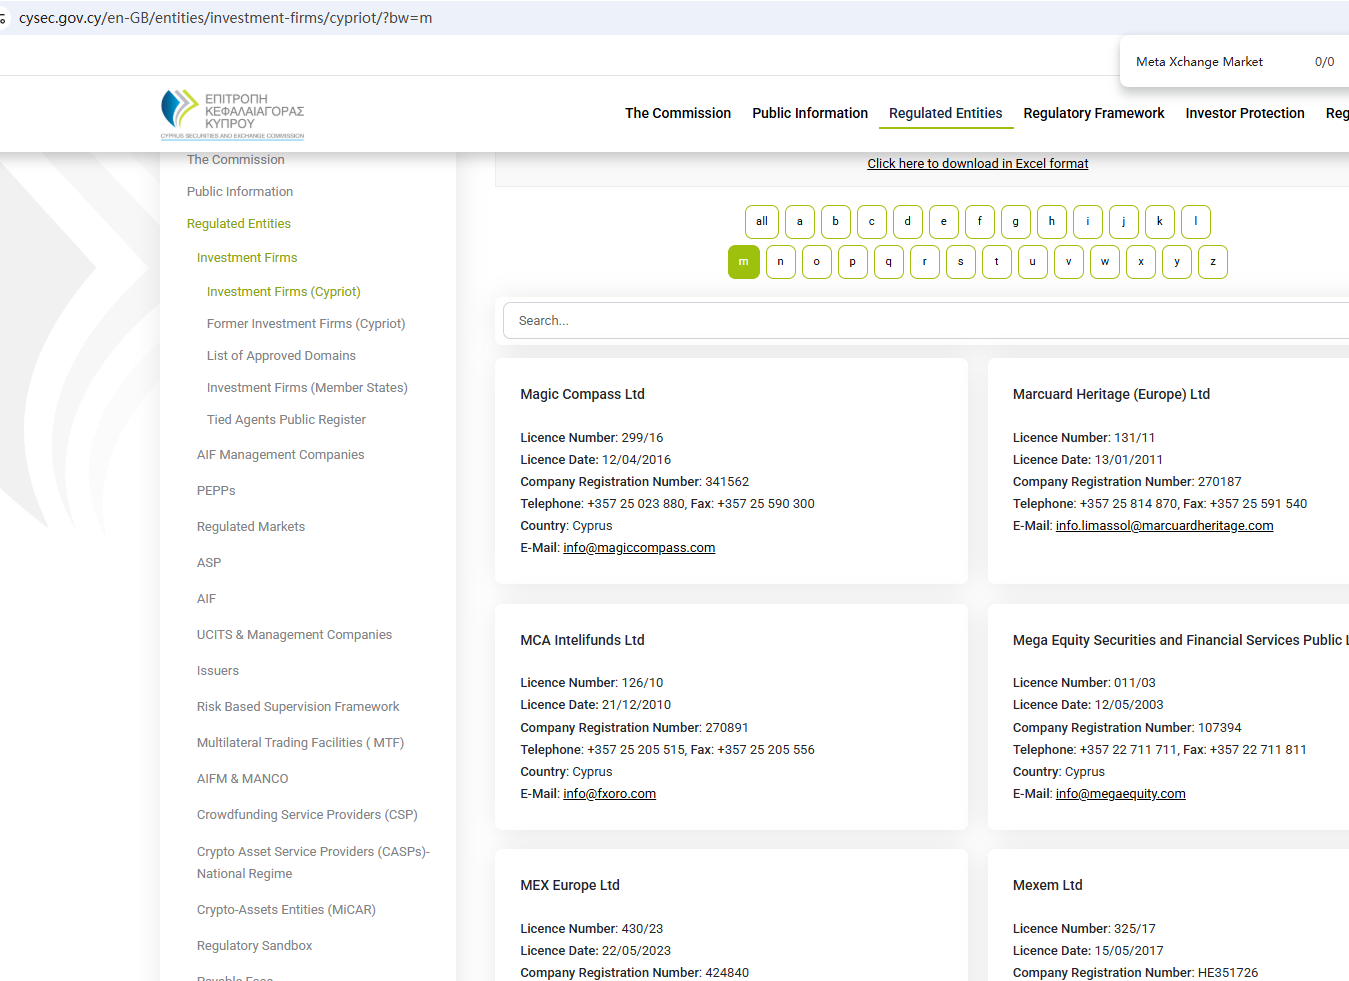Open The Commission top menu
The height and width of the screenshot is (981, 1349).
tap(677, 113)
